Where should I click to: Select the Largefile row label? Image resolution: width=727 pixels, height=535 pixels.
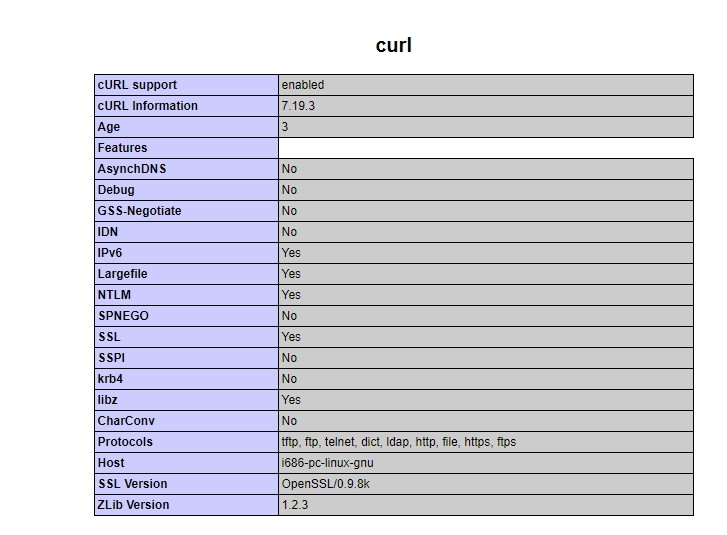(x=122, y=274)
